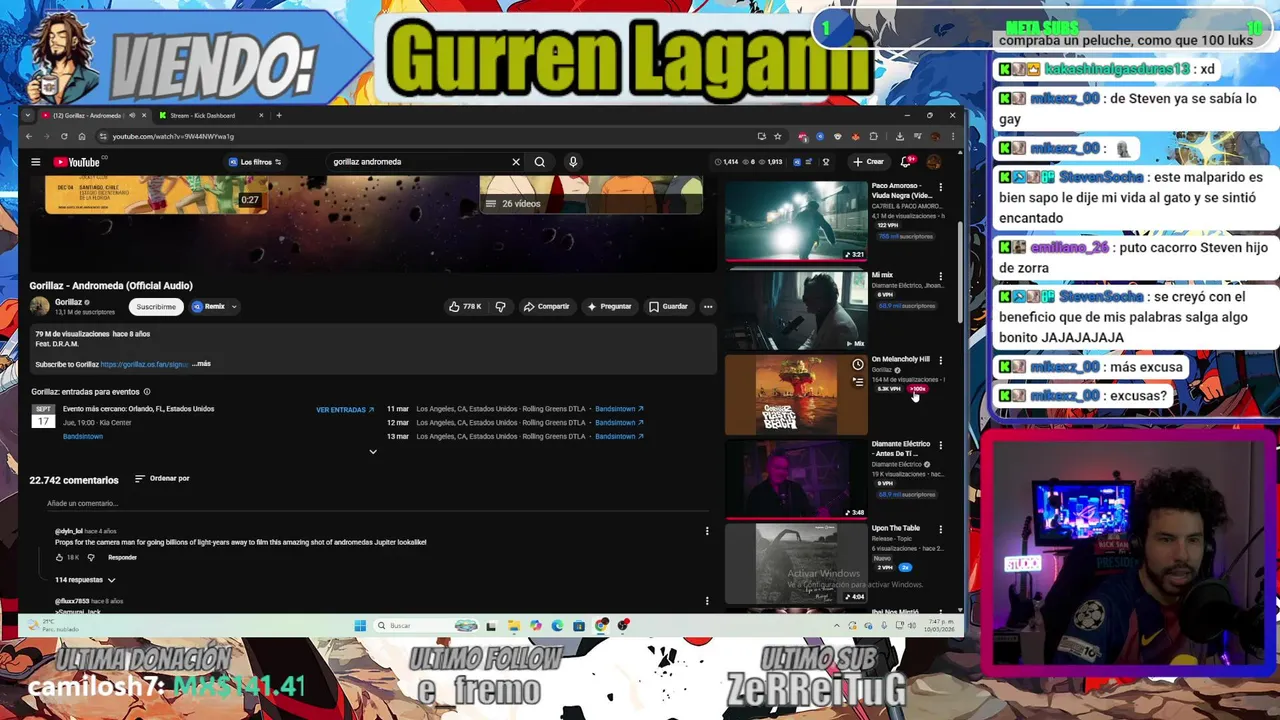Show hidden tray icons chevron
1280x720 pixels.
[837, 626]
